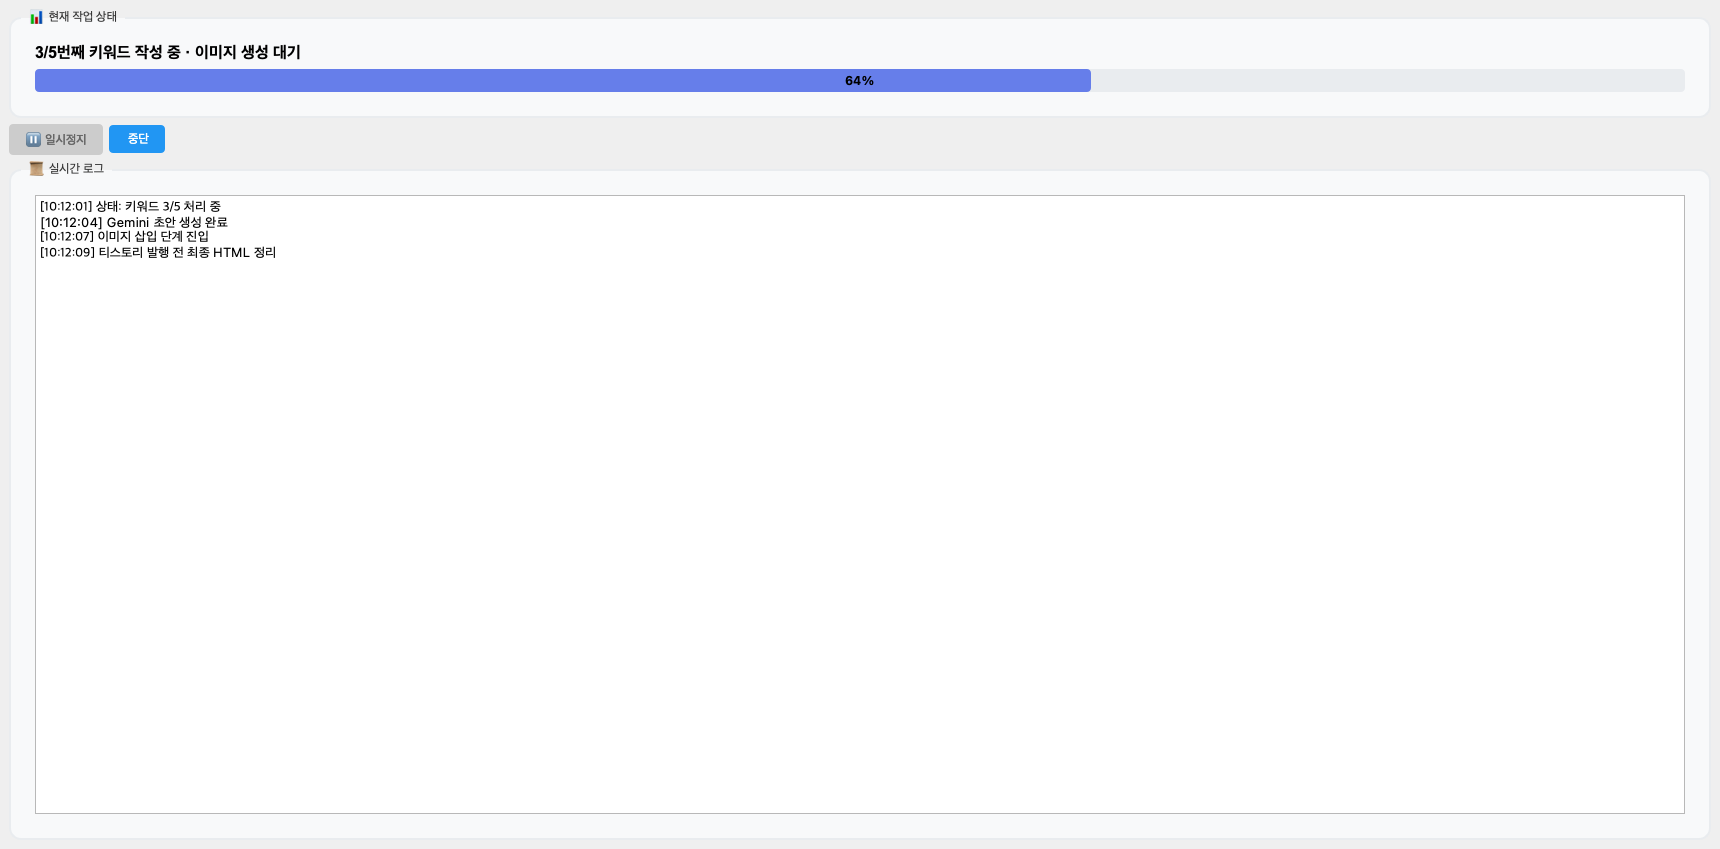The image size is (1720, 849).
Task: Click the word HTML in the last log line
Action: coord(231,253)
